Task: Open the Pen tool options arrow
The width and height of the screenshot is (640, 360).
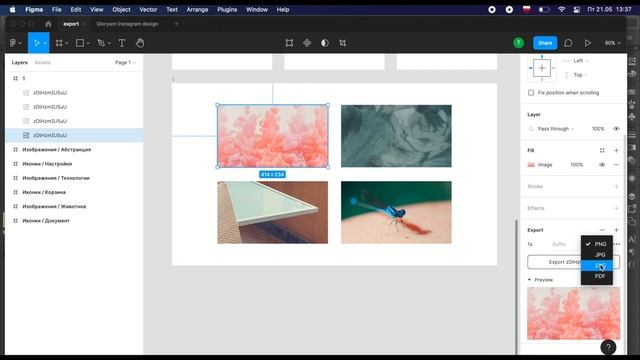Action: pos(109,43)
